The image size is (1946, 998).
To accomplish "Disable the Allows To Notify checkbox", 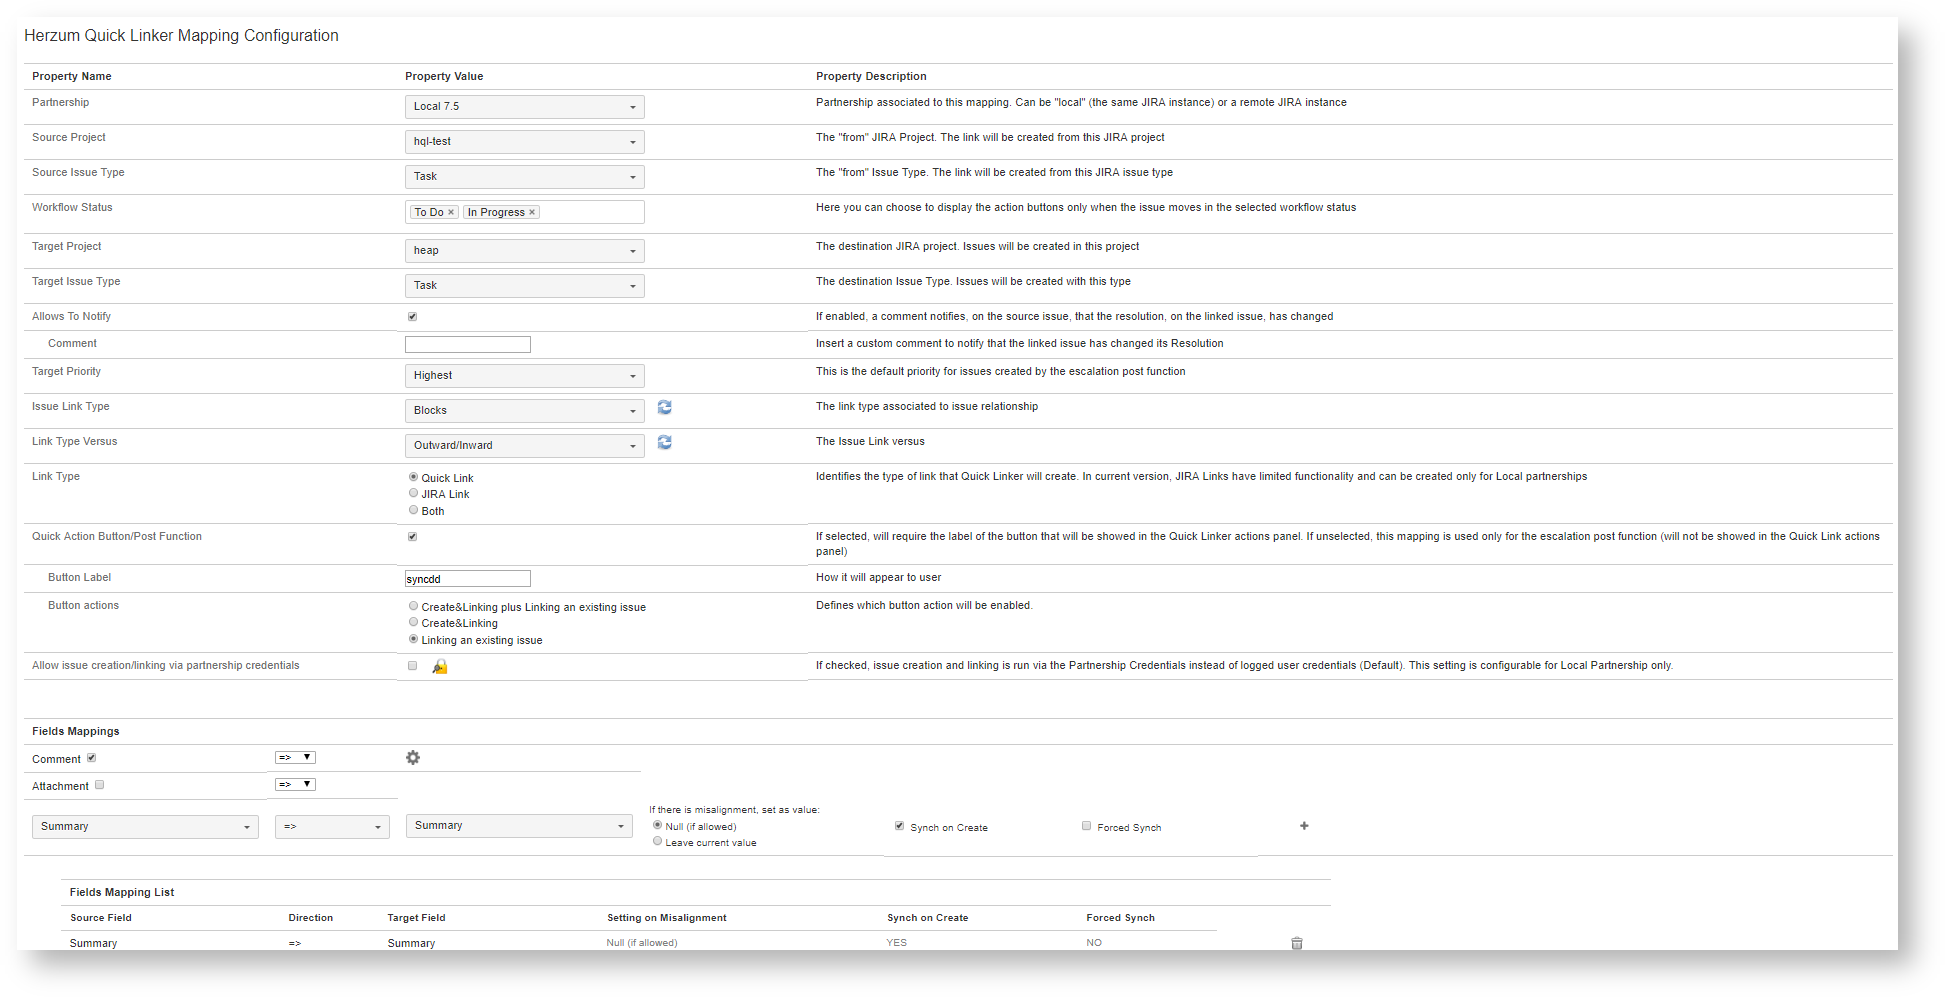I will [412, 317].
